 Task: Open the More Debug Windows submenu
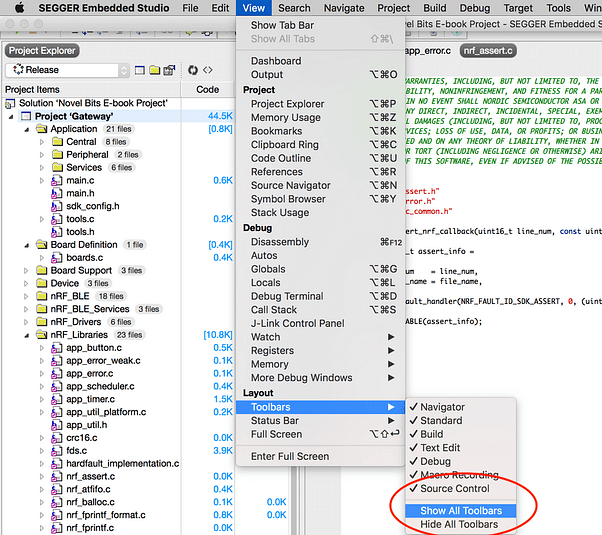320,378
